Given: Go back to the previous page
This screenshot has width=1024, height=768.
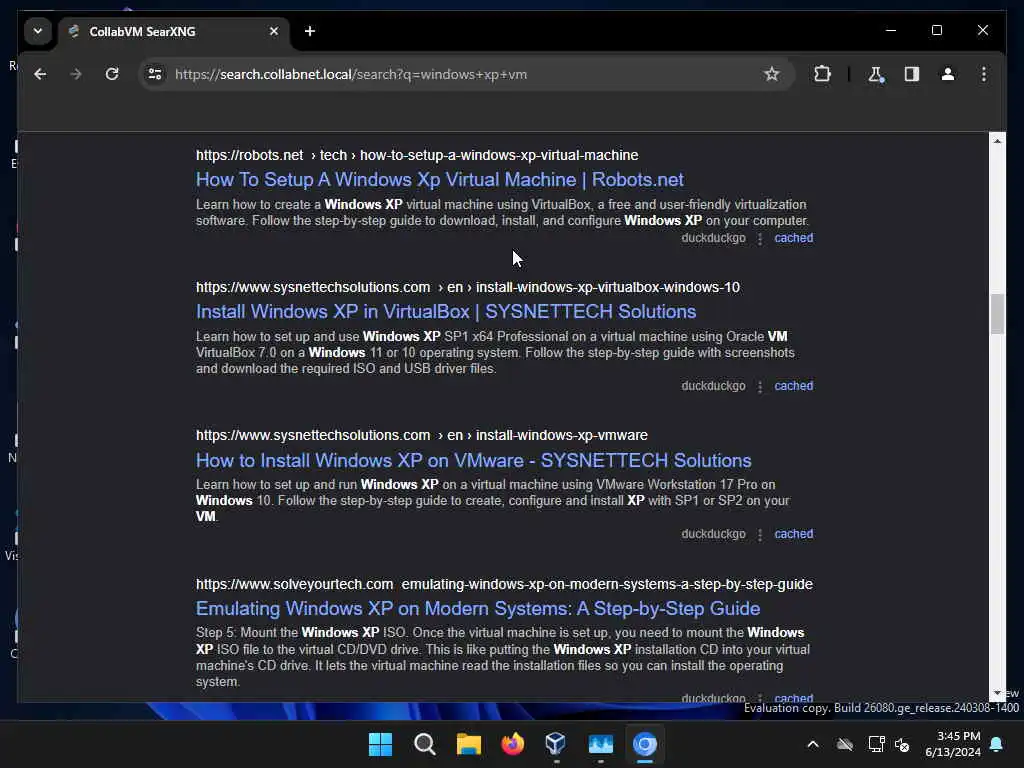Looking at the screenshot, I should (x=40, y=74).
